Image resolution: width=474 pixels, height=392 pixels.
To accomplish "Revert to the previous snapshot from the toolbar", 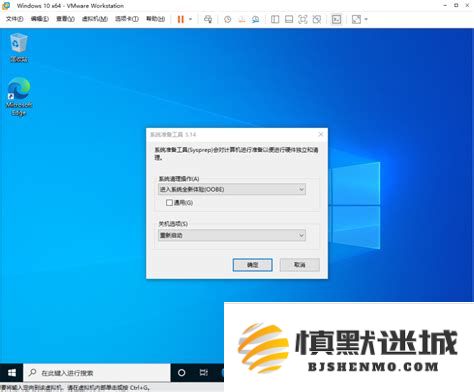I will 242,19.
